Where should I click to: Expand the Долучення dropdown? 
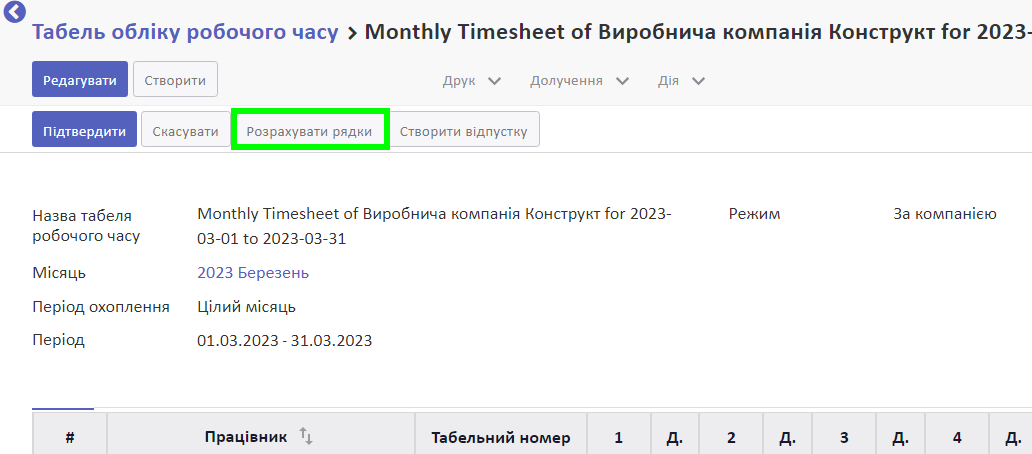tap(580, 81)
